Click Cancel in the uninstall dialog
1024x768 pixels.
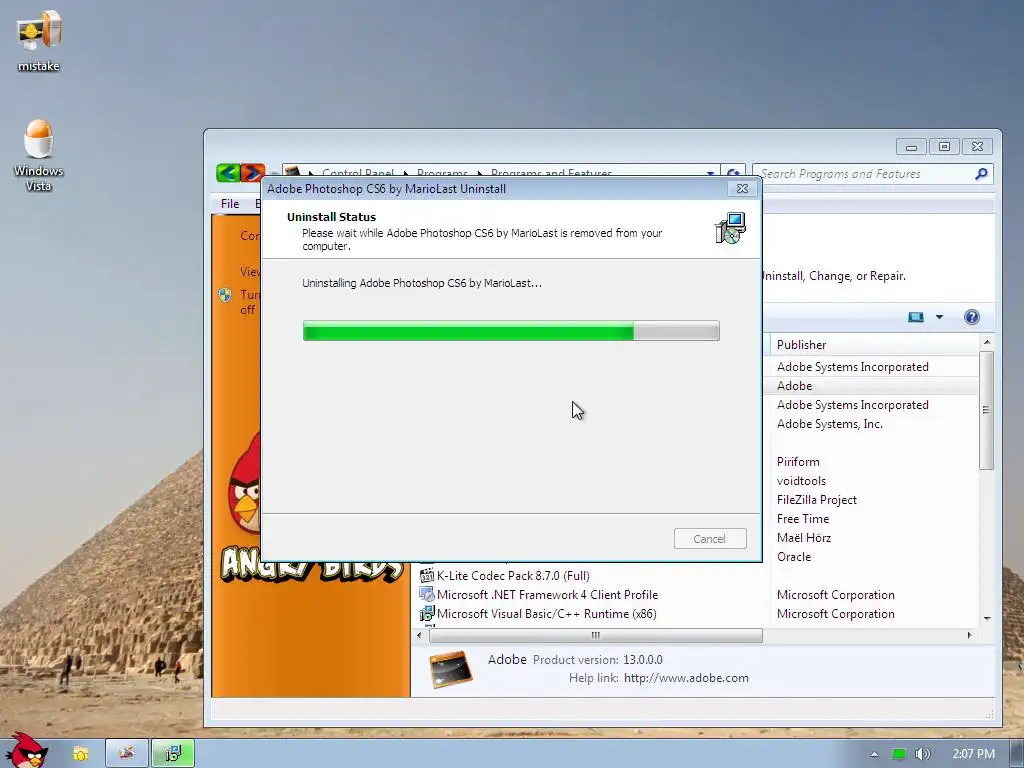coord(710,539)
